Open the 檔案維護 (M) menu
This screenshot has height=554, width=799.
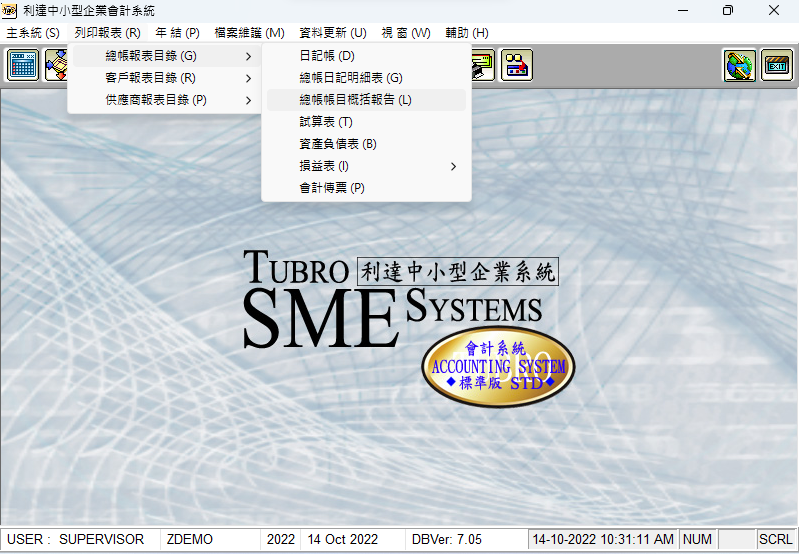pos(249,33)
